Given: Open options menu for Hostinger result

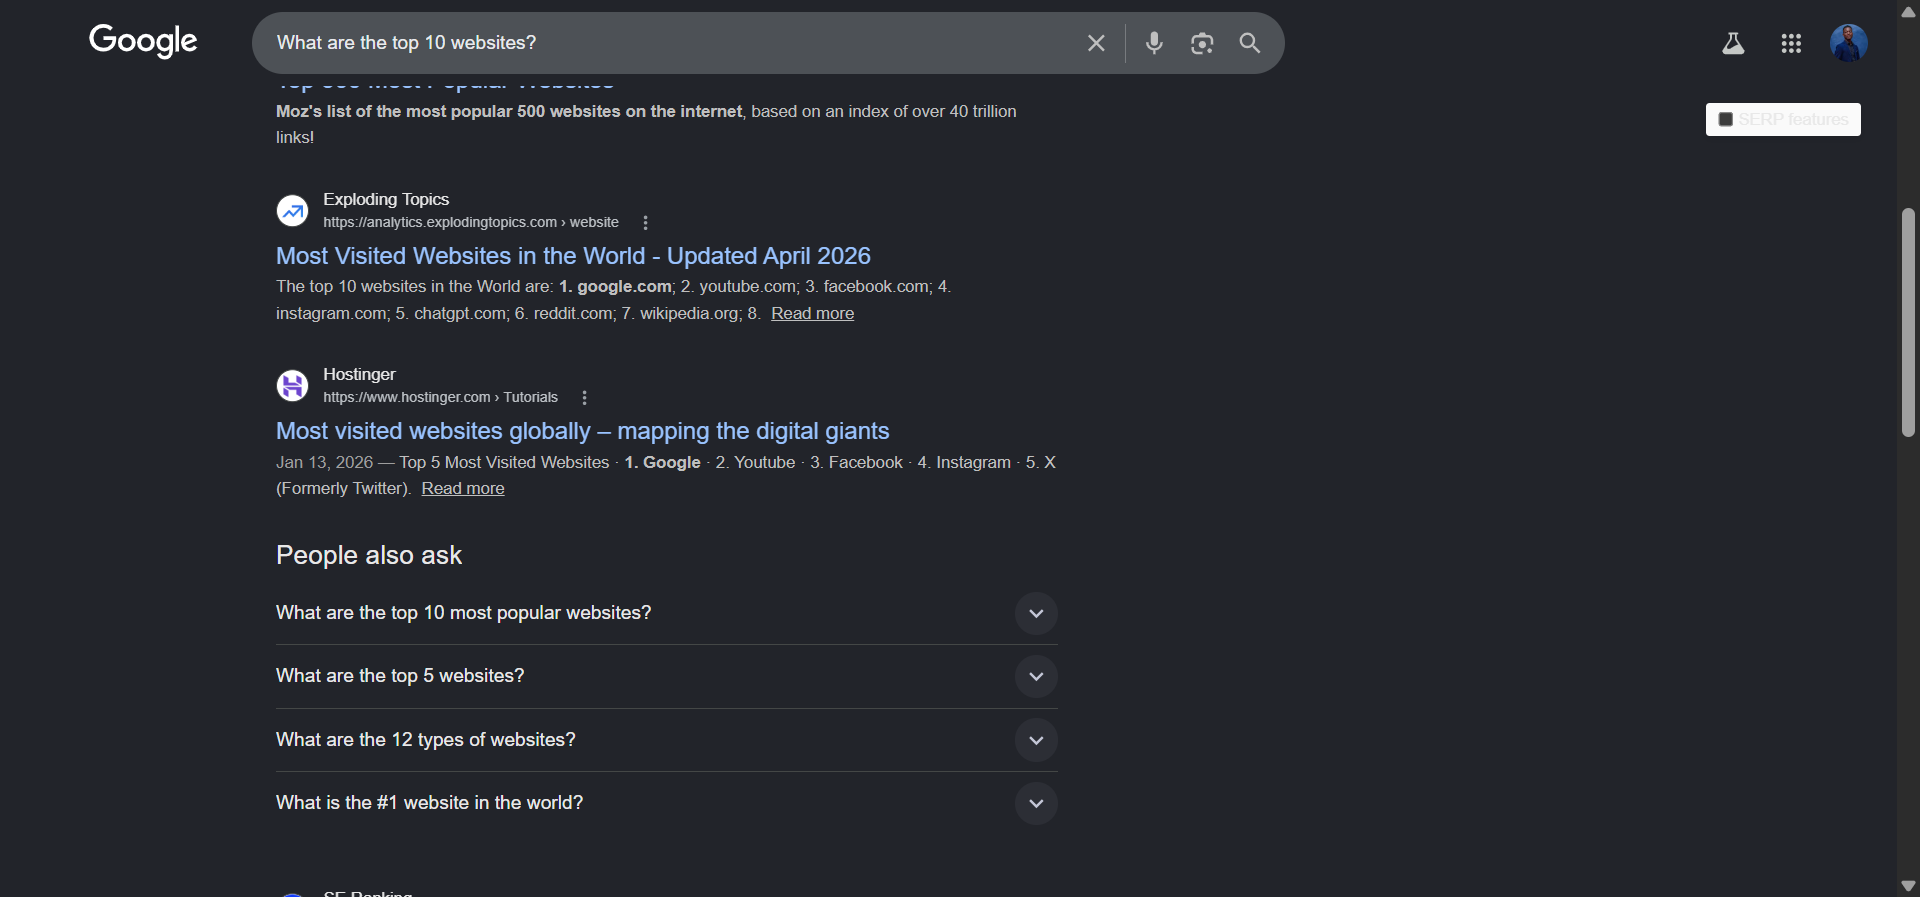Looking at the screenshot, I should pos(584,397).
